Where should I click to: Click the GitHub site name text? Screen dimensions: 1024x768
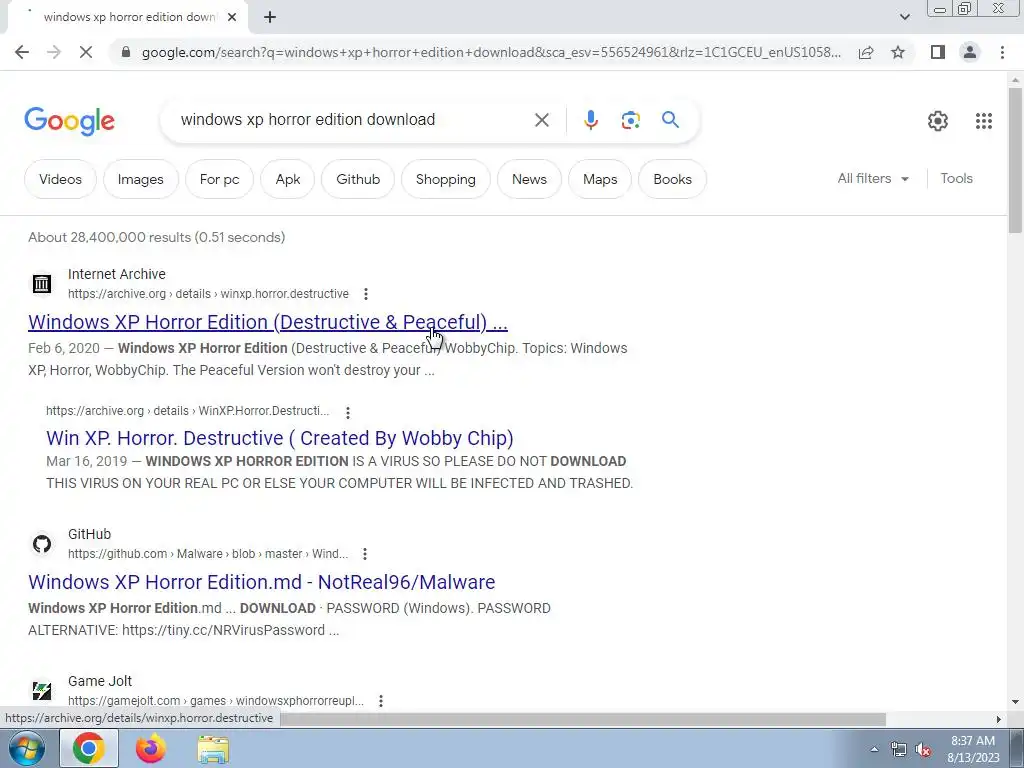pyautogui.click(x=89, y=534)
